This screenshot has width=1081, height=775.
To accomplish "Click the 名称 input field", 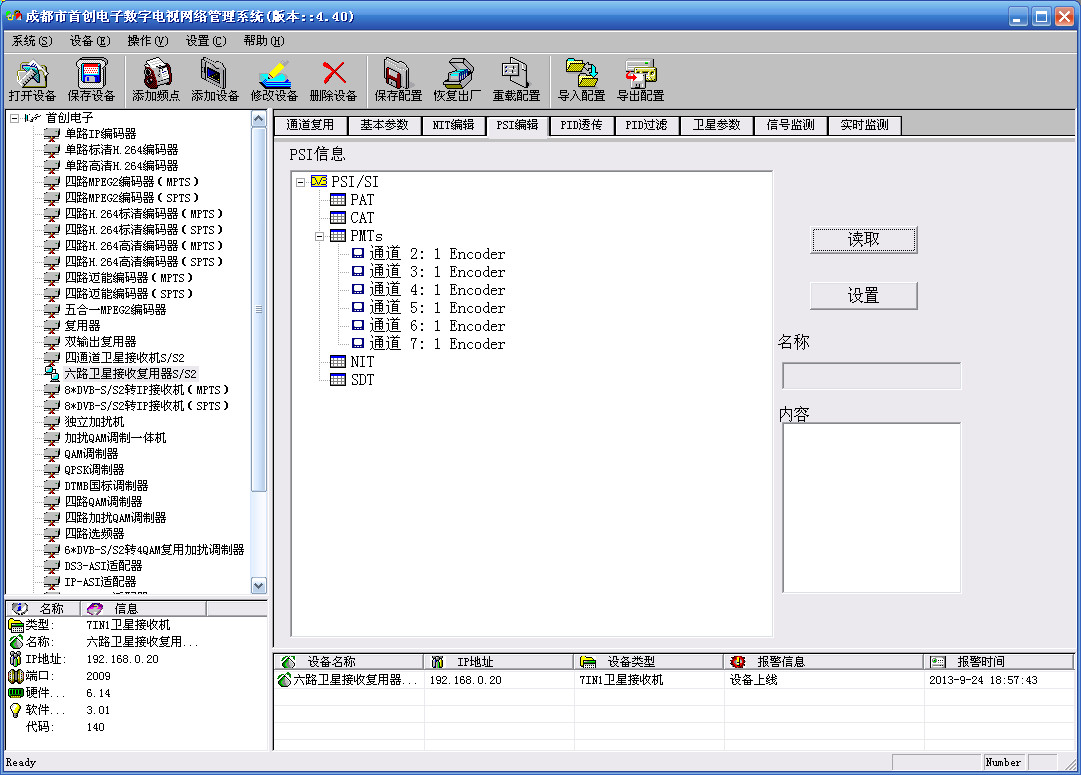I will point(871,376).
